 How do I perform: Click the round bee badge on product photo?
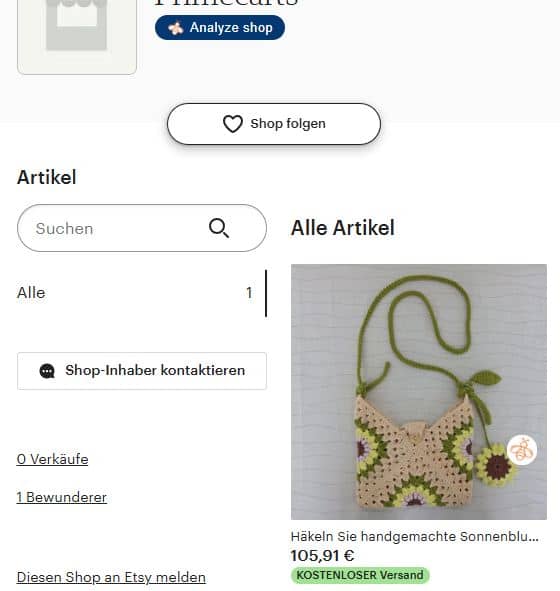(522, 450)
